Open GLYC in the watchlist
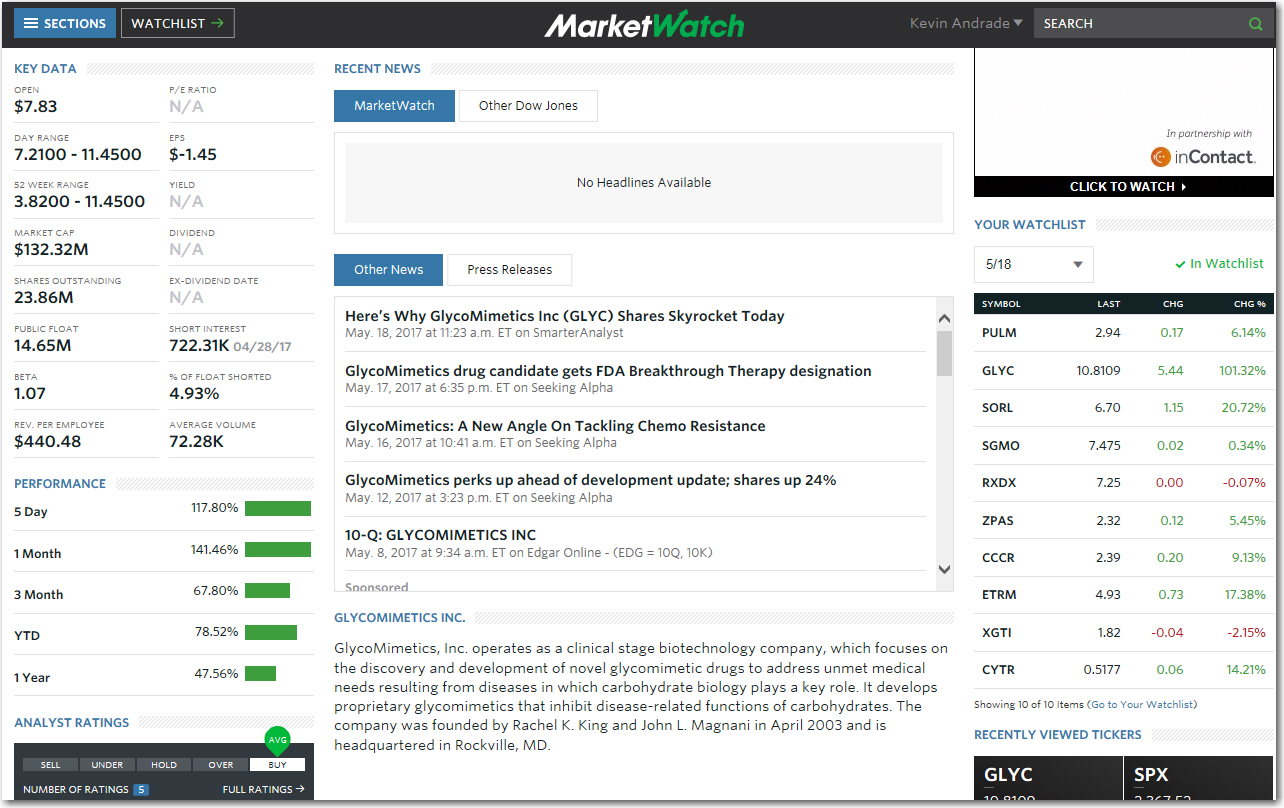 click(x=998, y=371)
